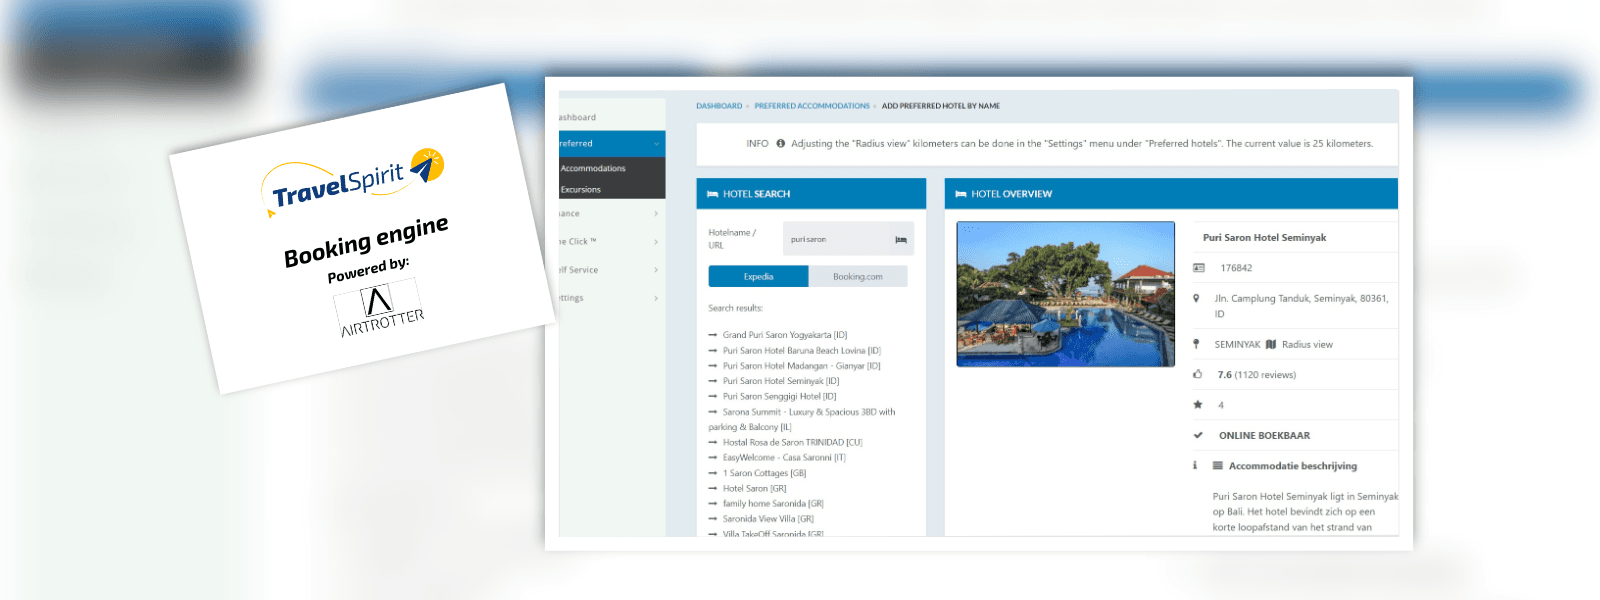Select family home Saronida [GR] result
Viewport: 1600px width, 600px height.
773,504
